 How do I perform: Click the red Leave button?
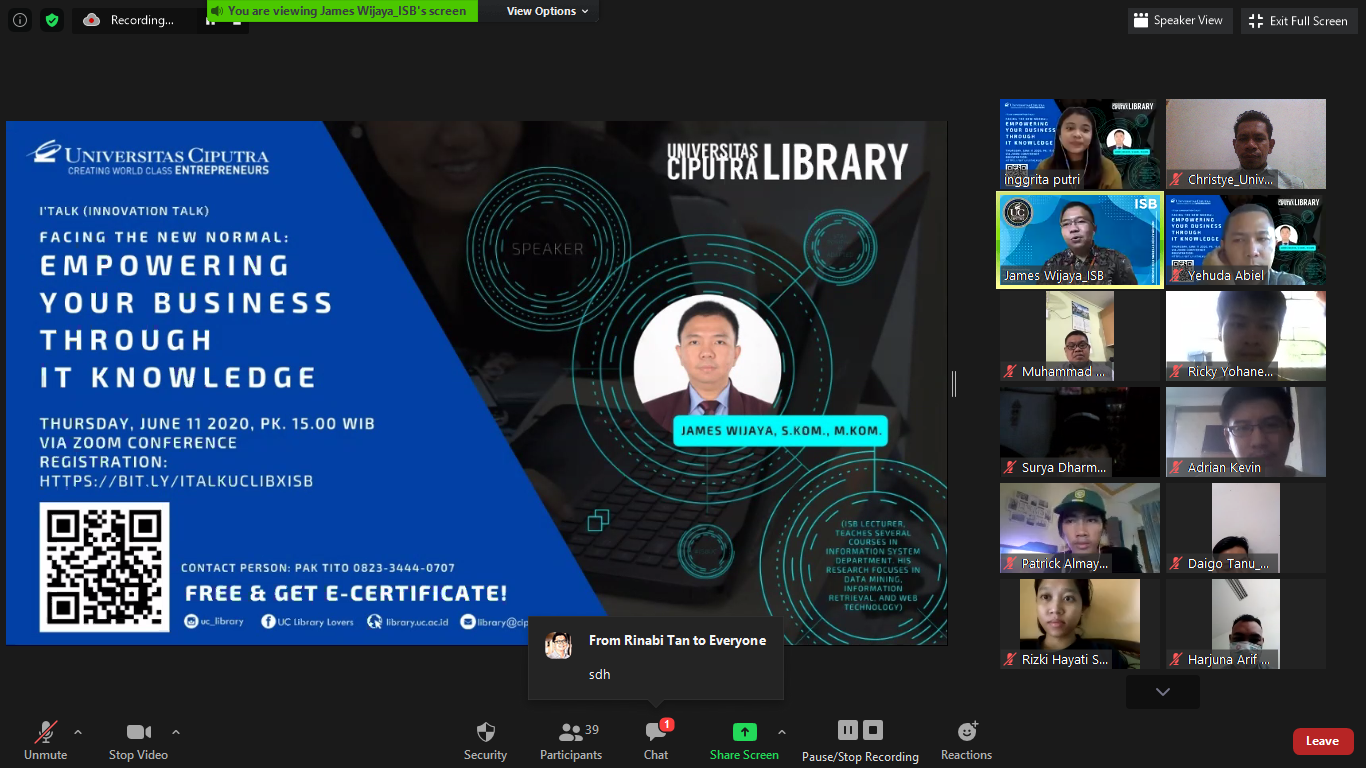1322,741
